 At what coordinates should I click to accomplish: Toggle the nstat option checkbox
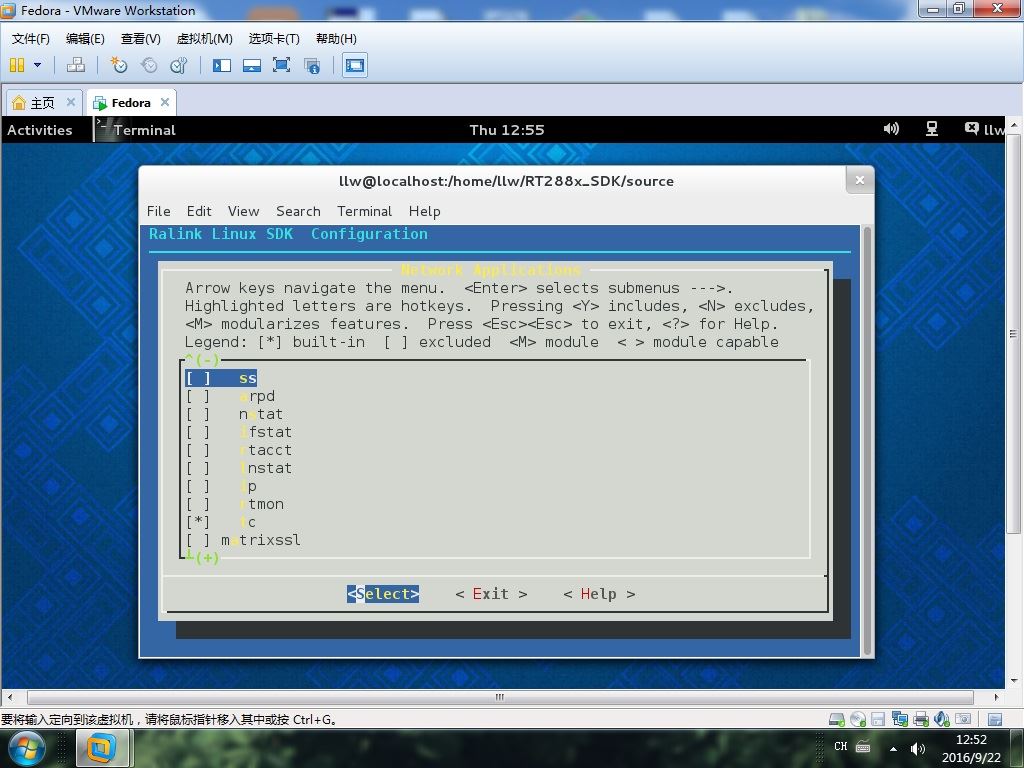(199, 414)
